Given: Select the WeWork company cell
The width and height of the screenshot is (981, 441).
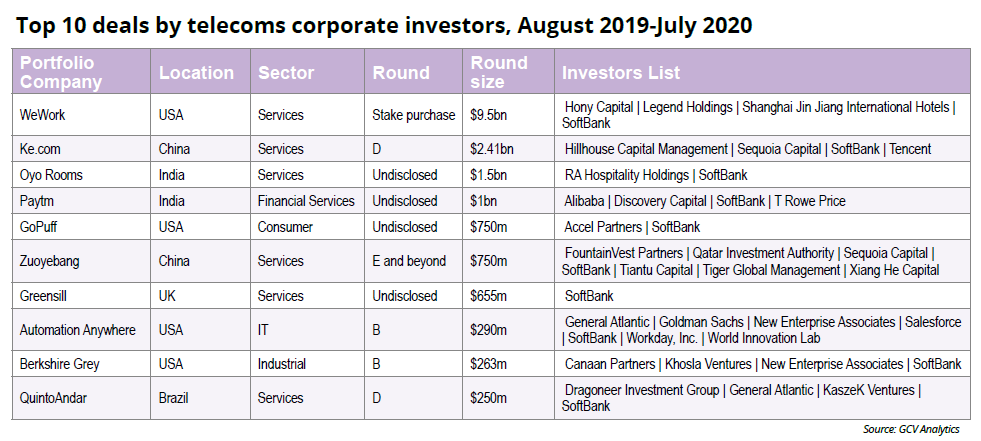Looking at the screenshot, I should coord(44,115).
